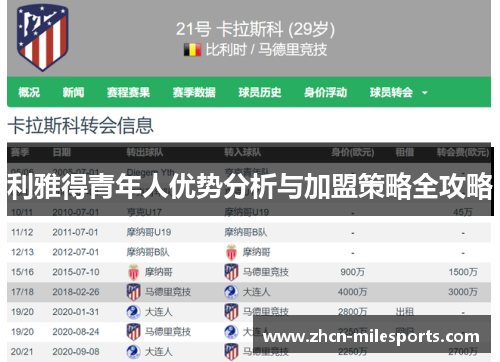This screenshot has height=362, width=500.
Task: Click the 转入球队 column header
Action: tap(243, 152)
